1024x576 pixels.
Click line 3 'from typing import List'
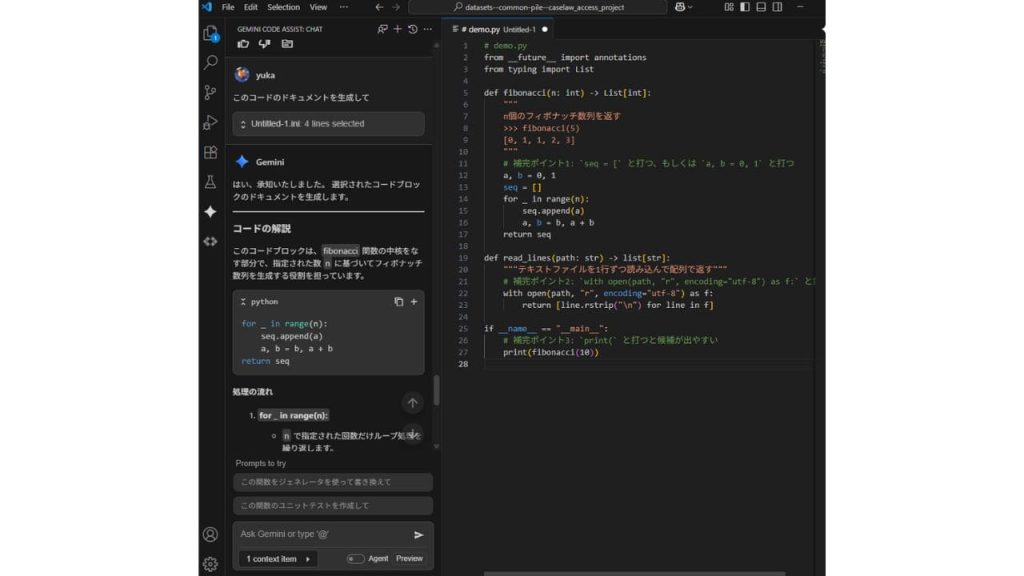pos(539,69)
